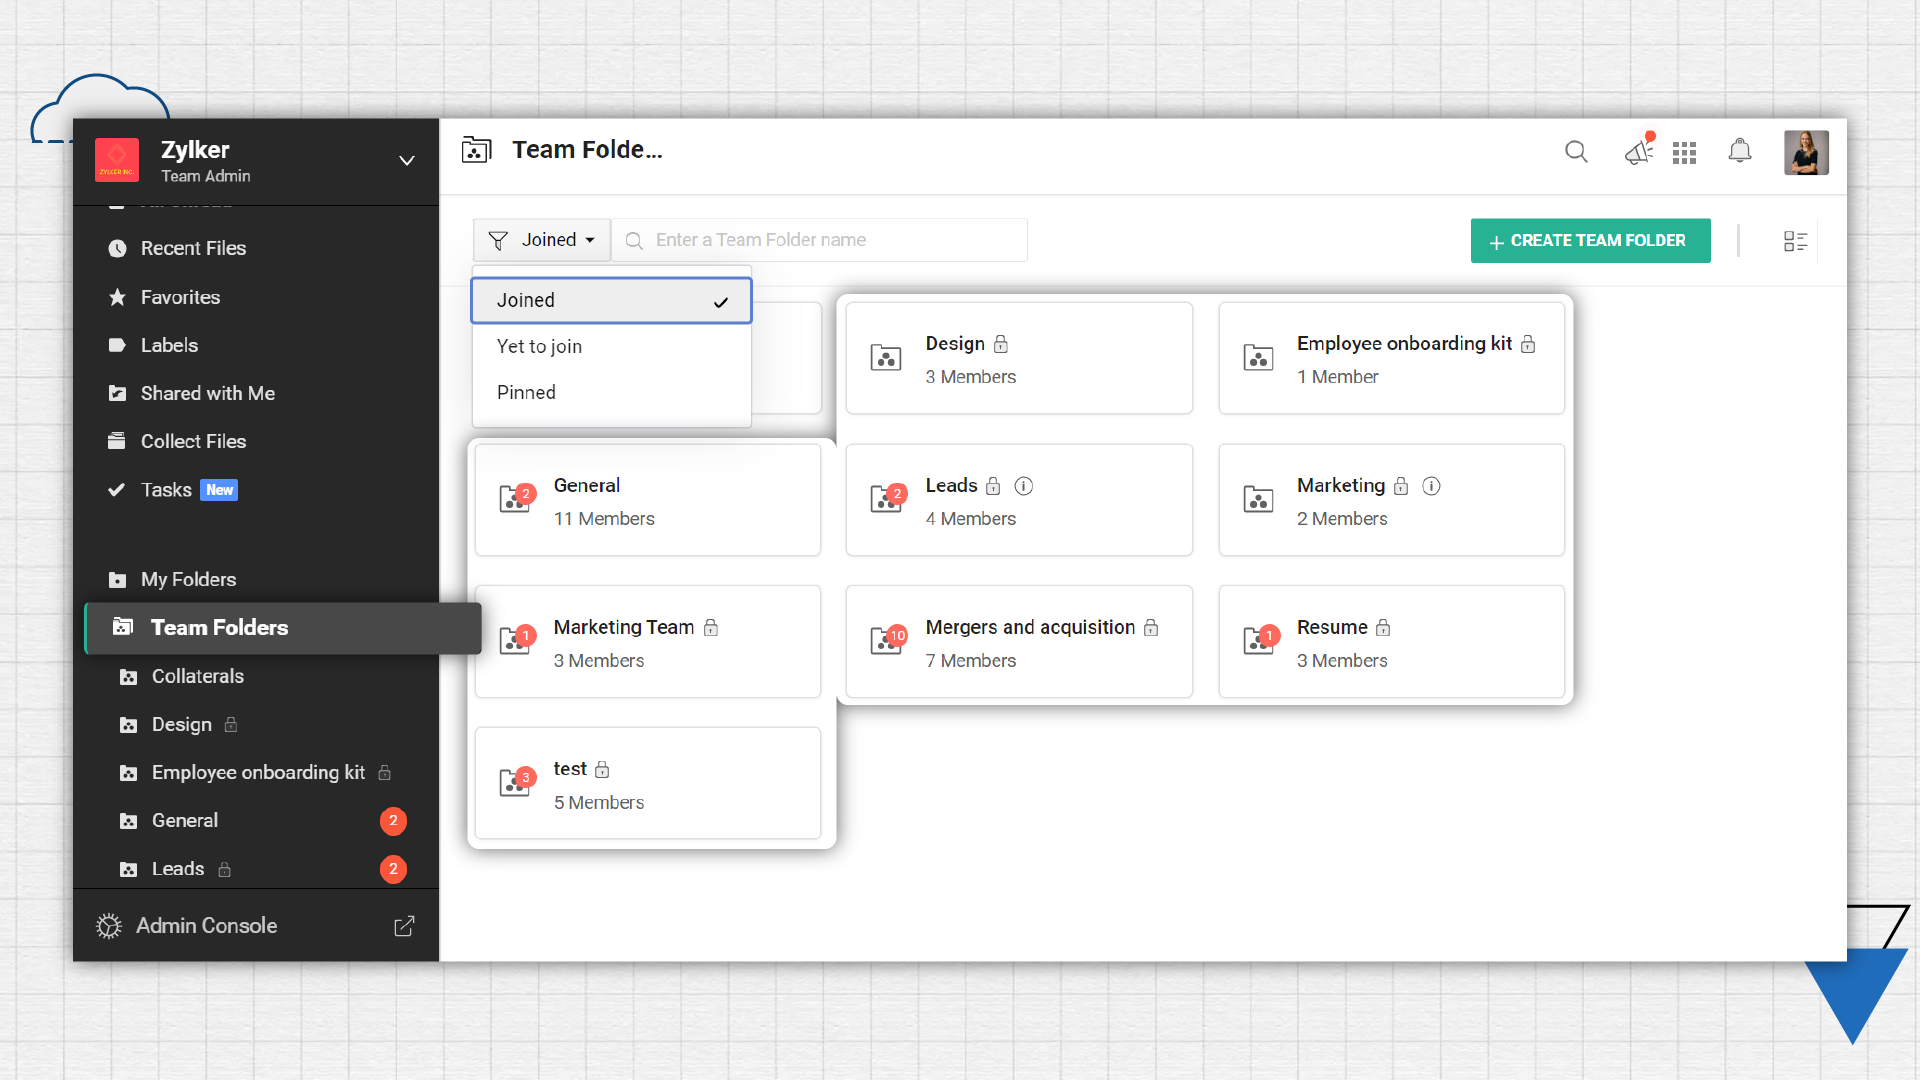The image size is (1920, 1080).
Task: Open the apps grid launcher icon
Action: (1684, 153)
